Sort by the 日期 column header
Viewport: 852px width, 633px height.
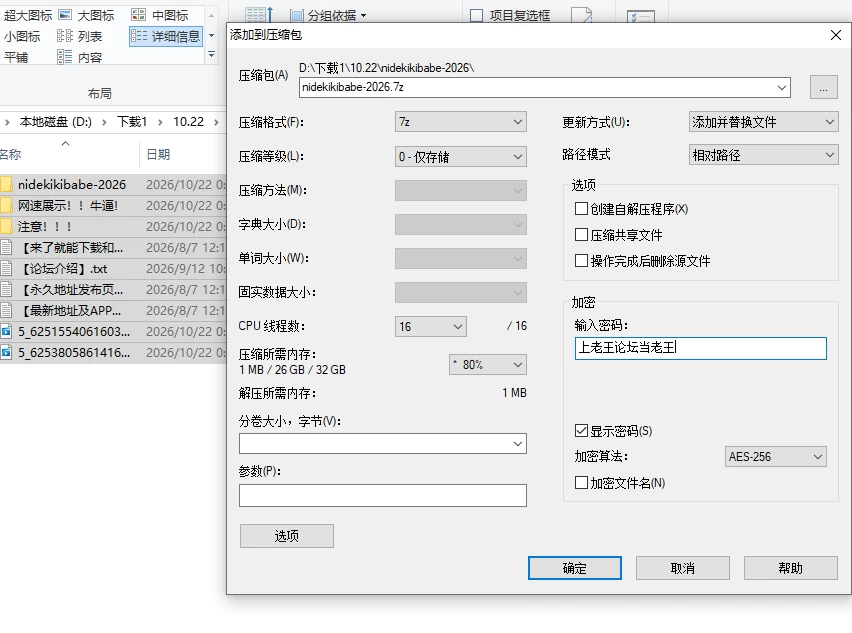tap(158, 155)
